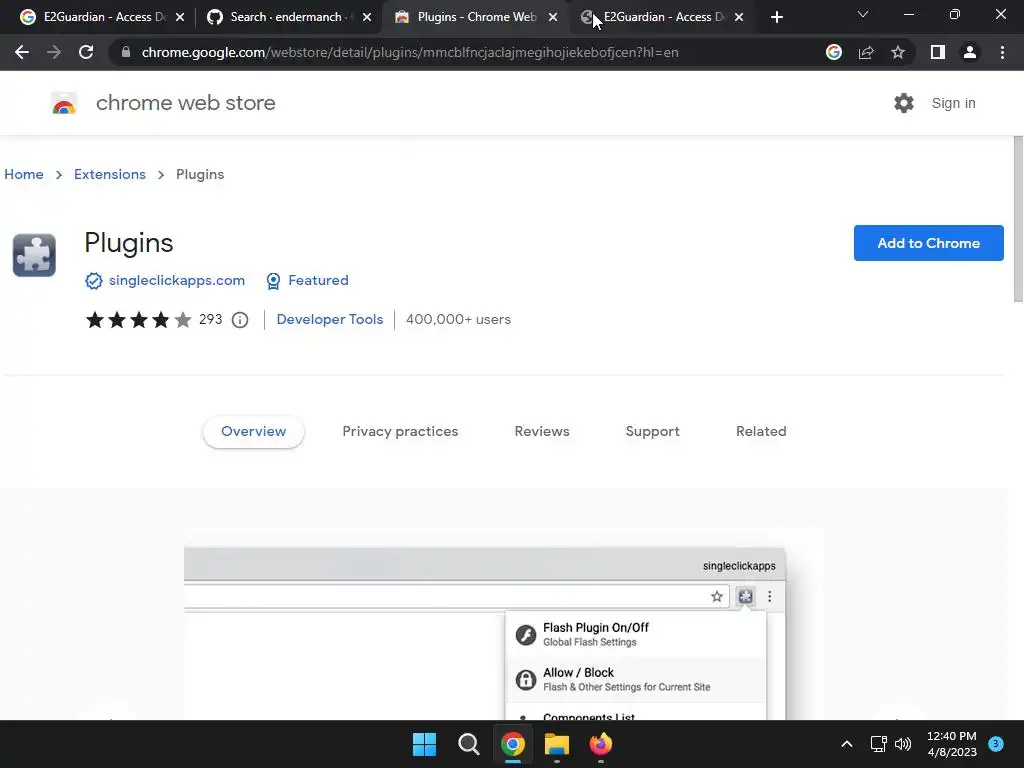Open Firefox from taskbar
Image resolution: width=1024 pixels, height=768 pixels.
click(601, 744)
